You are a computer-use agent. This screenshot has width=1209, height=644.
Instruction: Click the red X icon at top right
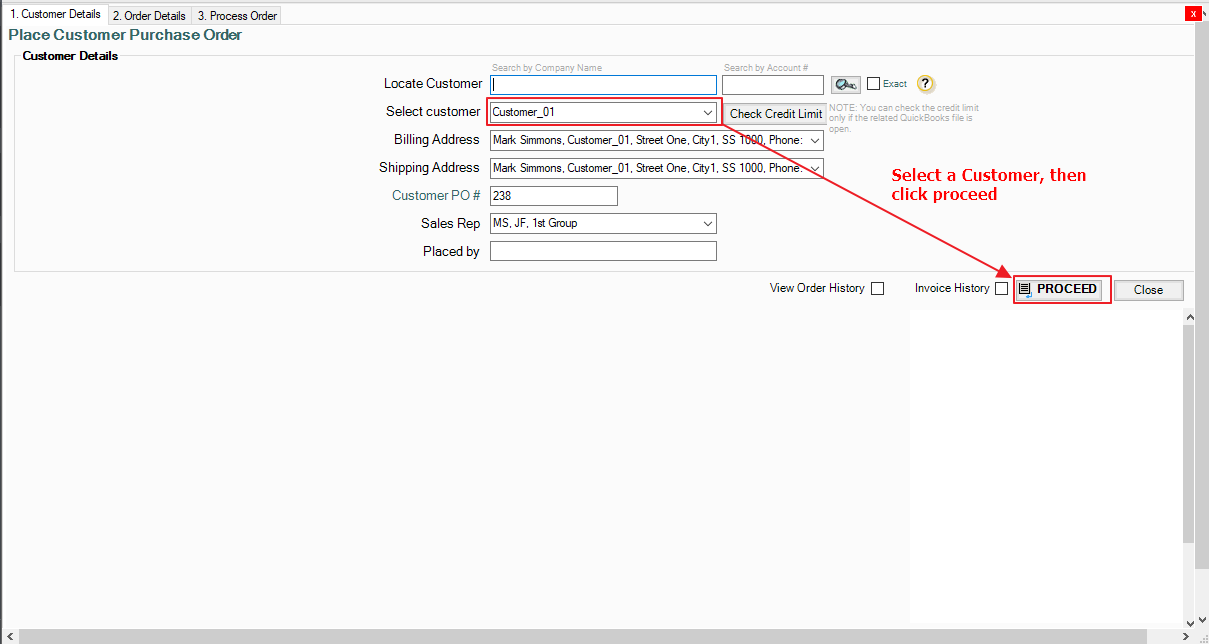click(x=1192, y=14)
